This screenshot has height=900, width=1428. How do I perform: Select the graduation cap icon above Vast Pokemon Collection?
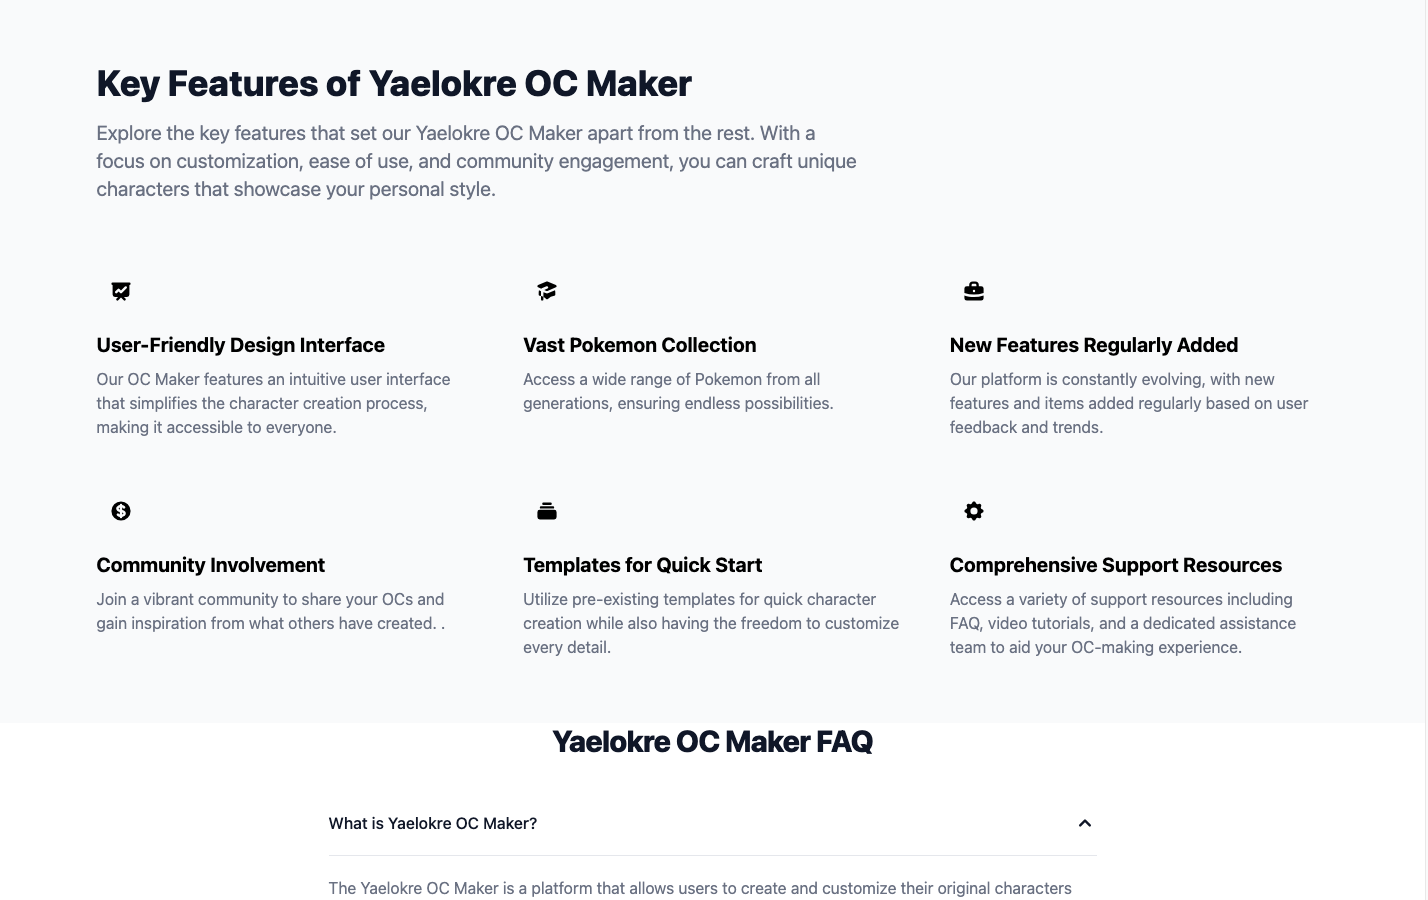point(547,291)
